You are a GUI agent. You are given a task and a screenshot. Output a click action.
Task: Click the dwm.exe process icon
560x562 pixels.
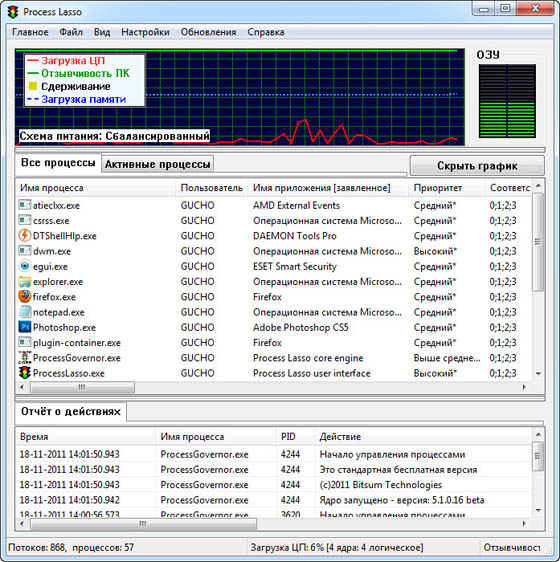(x=25, y=251)
